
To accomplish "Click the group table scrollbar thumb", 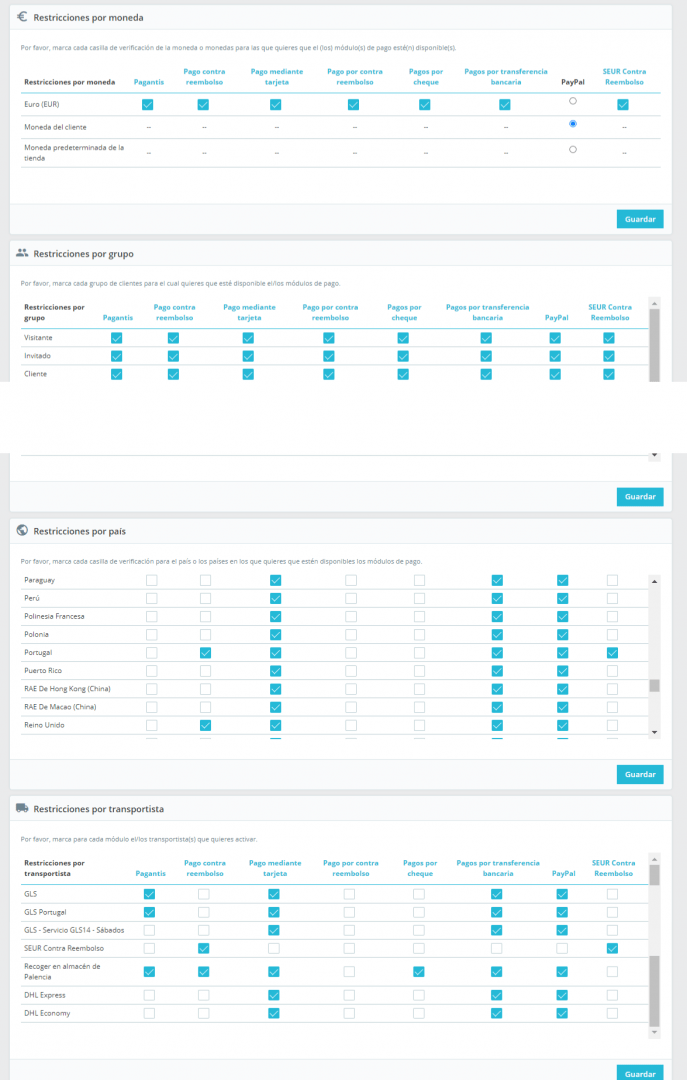I will pyautogui.click(x=655, y=344).
